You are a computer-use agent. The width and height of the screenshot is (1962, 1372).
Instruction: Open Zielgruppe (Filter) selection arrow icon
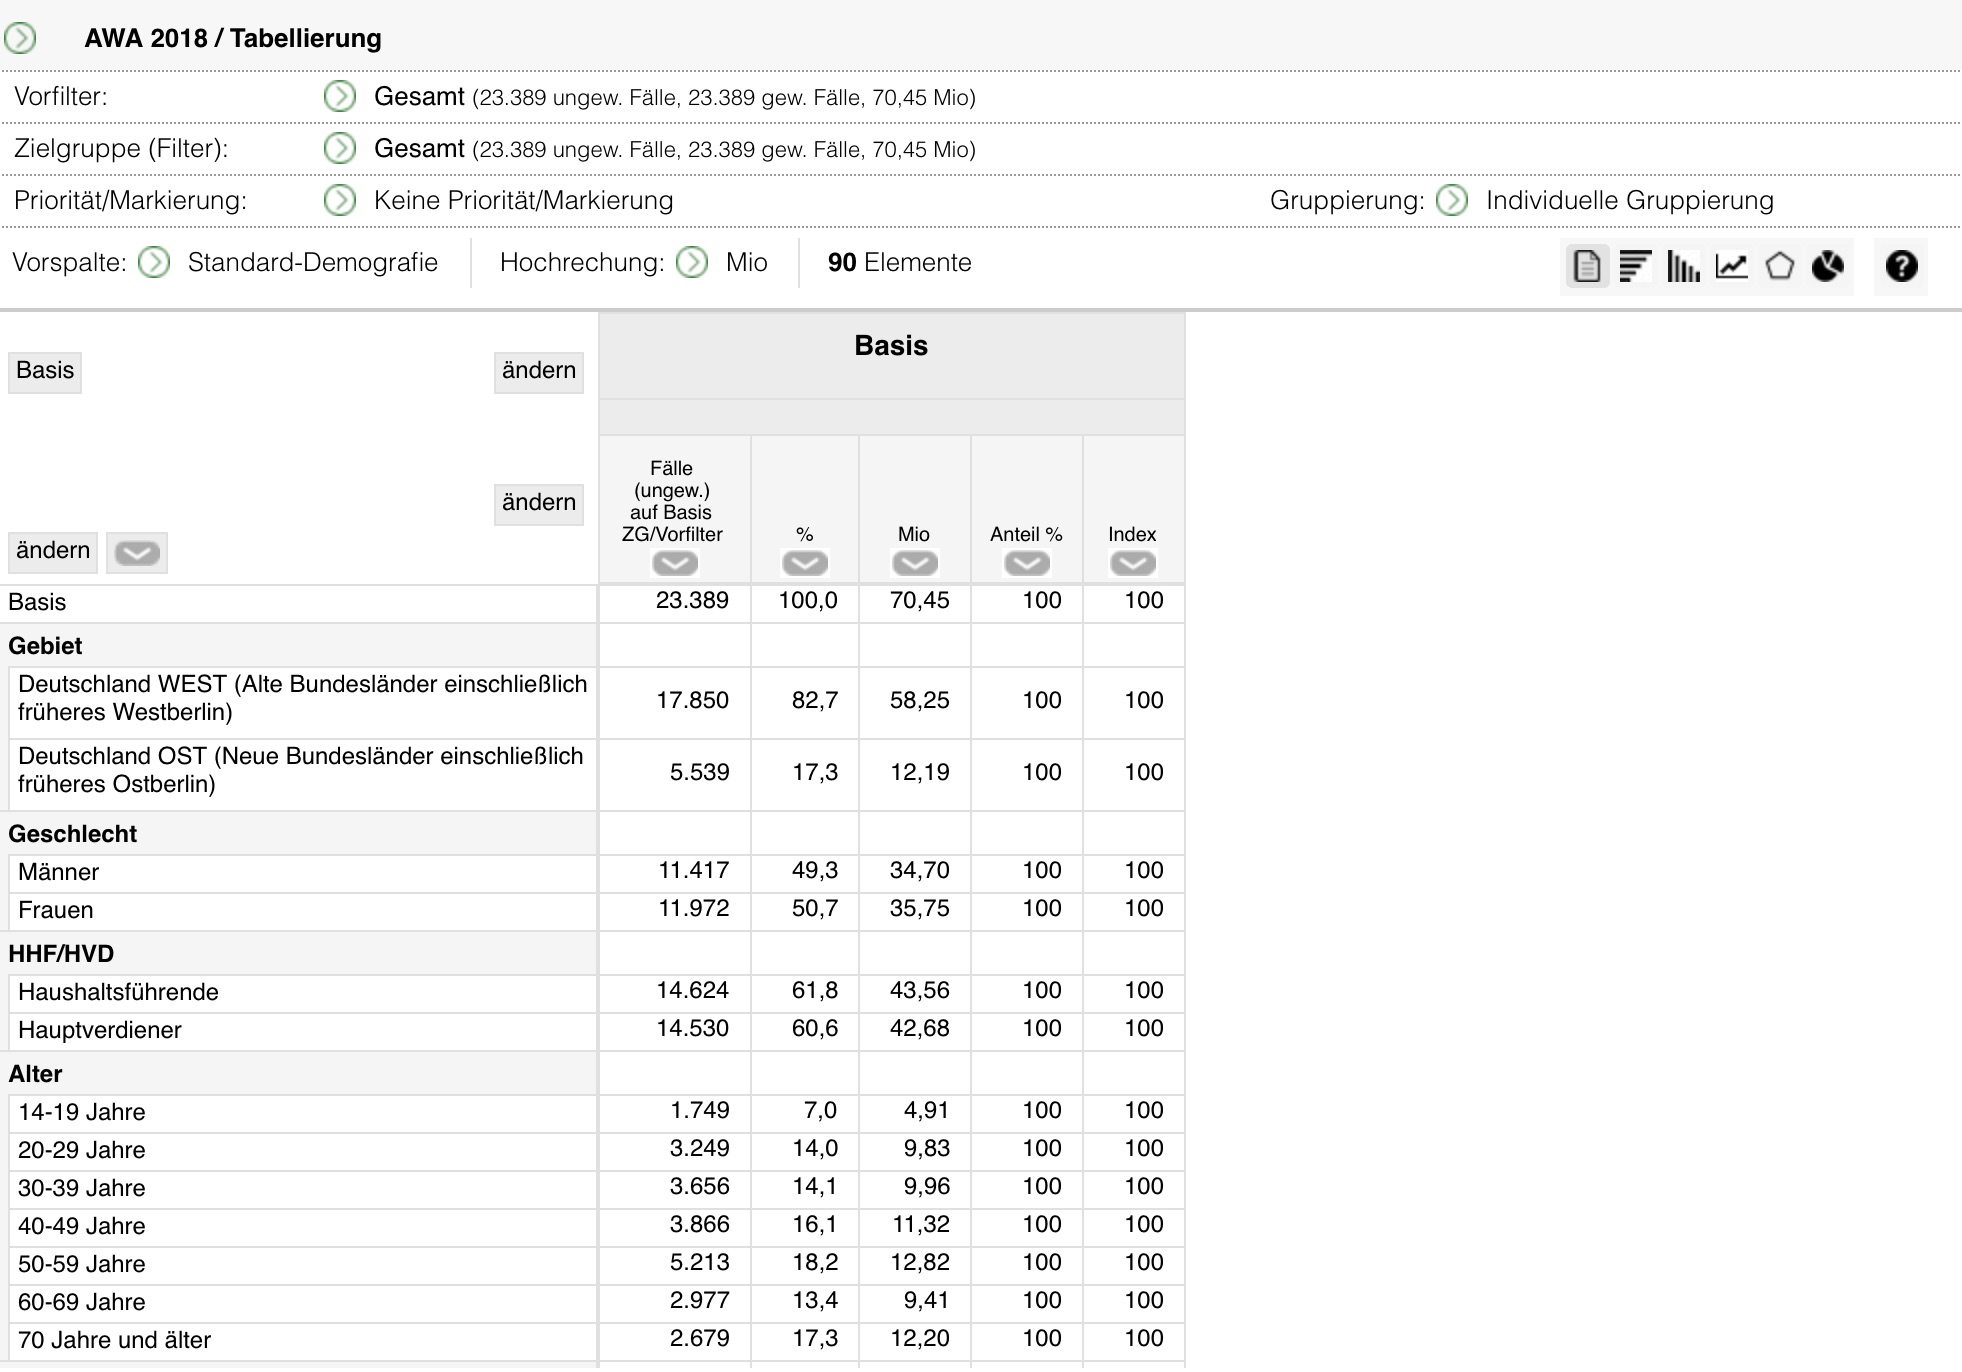pyautogui.click(x=340, y=149)
